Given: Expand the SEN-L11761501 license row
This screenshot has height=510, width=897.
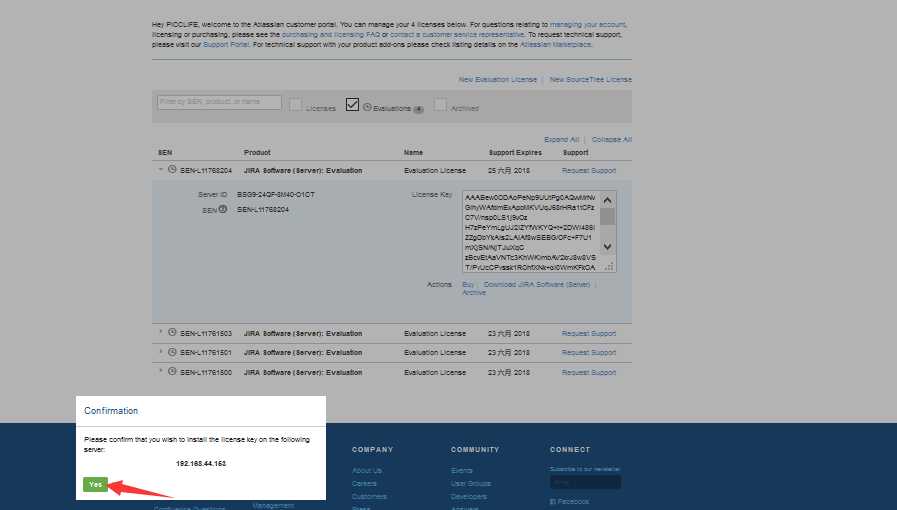Looking at the screenshot, I should 161,352.
